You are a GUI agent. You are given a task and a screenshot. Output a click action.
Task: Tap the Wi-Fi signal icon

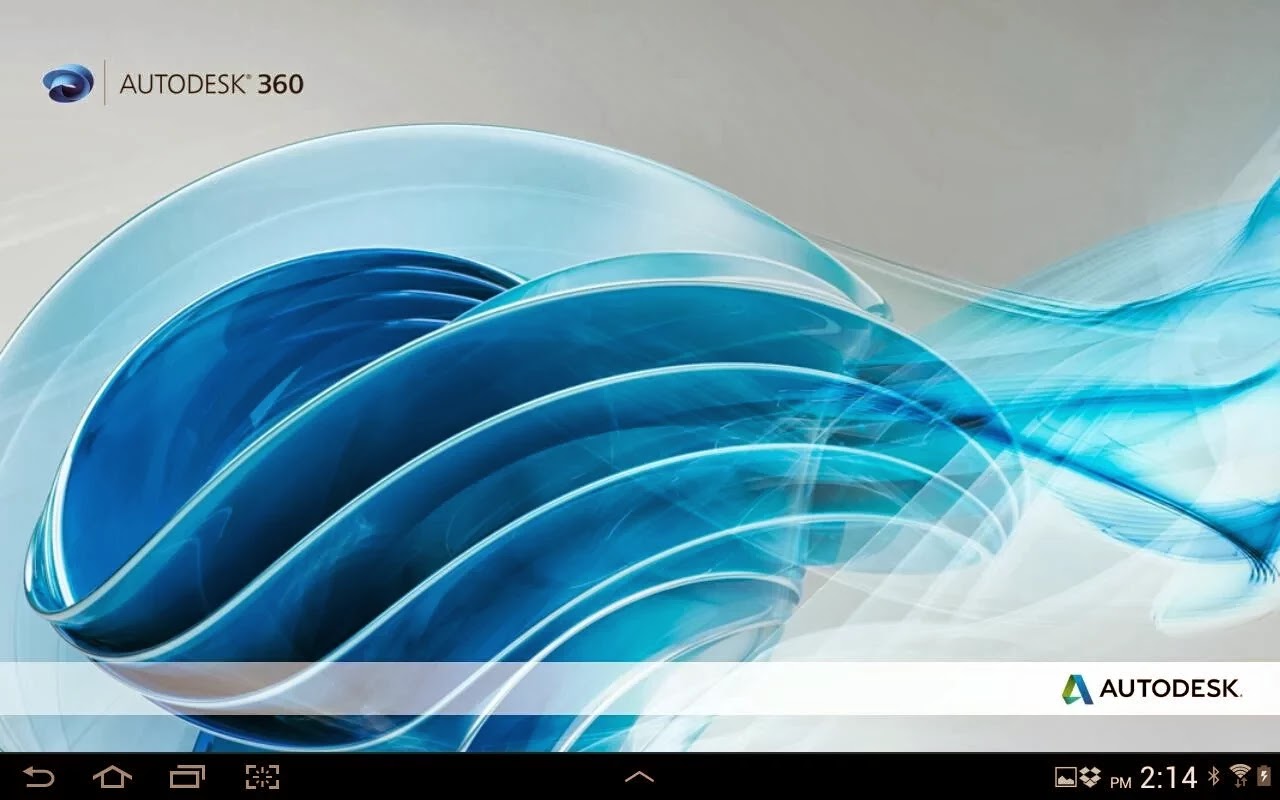coord(1240,776)
